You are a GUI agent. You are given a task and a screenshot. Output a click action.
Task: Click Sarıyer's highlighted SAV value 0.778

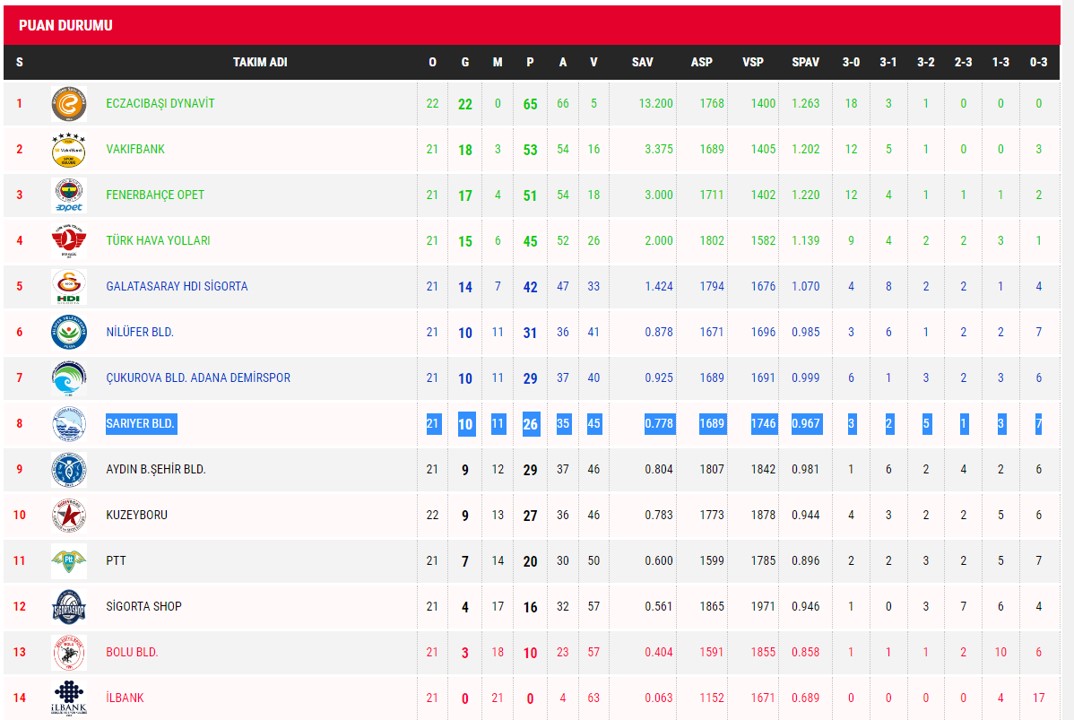(x=659, y=423)
